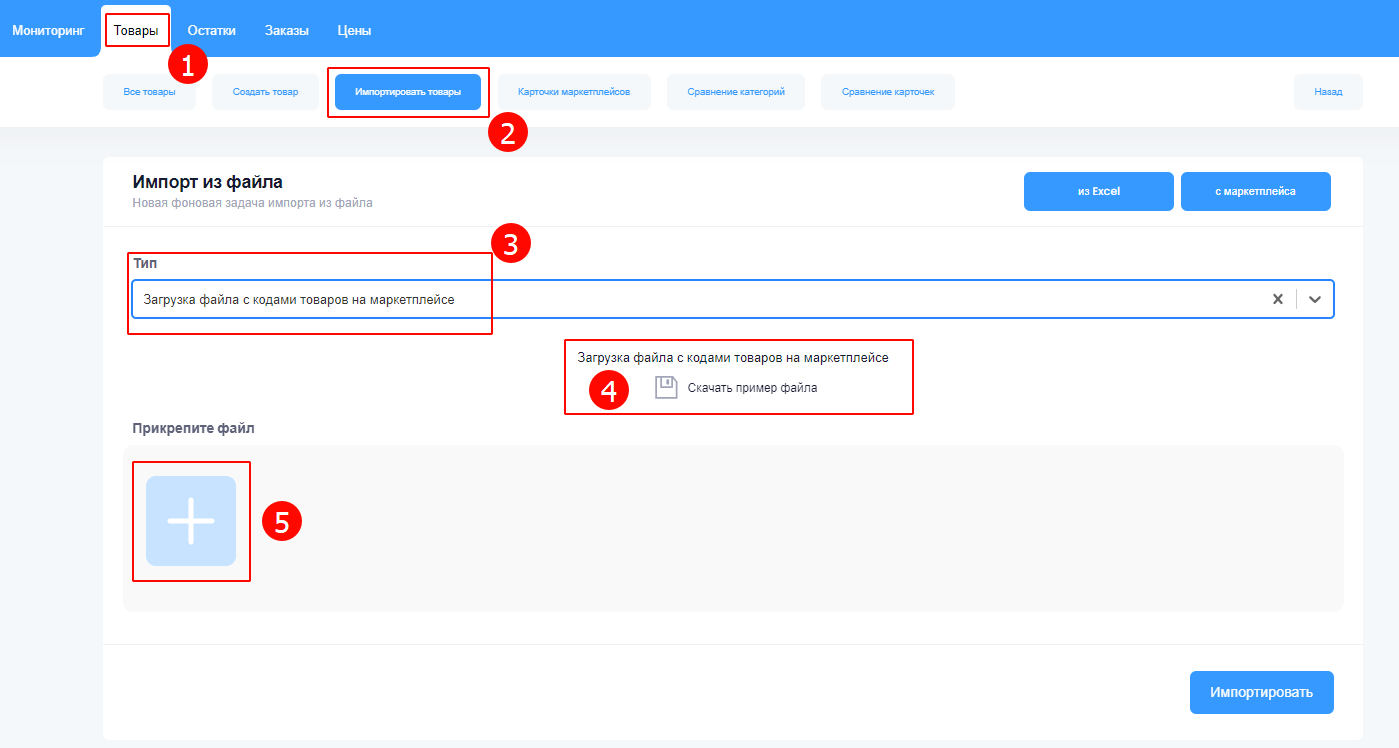Choose import из Excel button
The width and height of the screenshot is (1399, 748).
point(1098,191)
